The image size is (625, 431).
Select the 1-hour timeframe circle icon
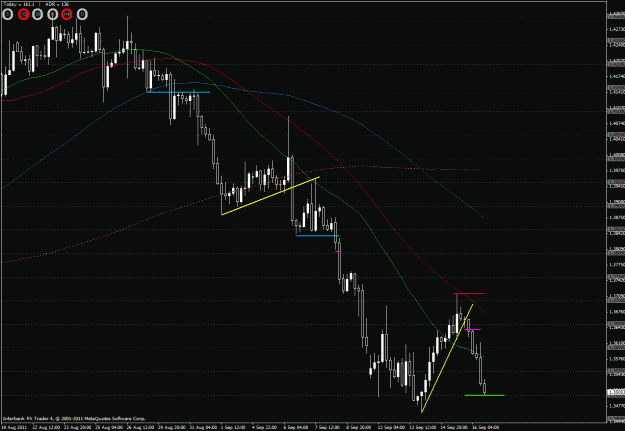pos(52,14)
